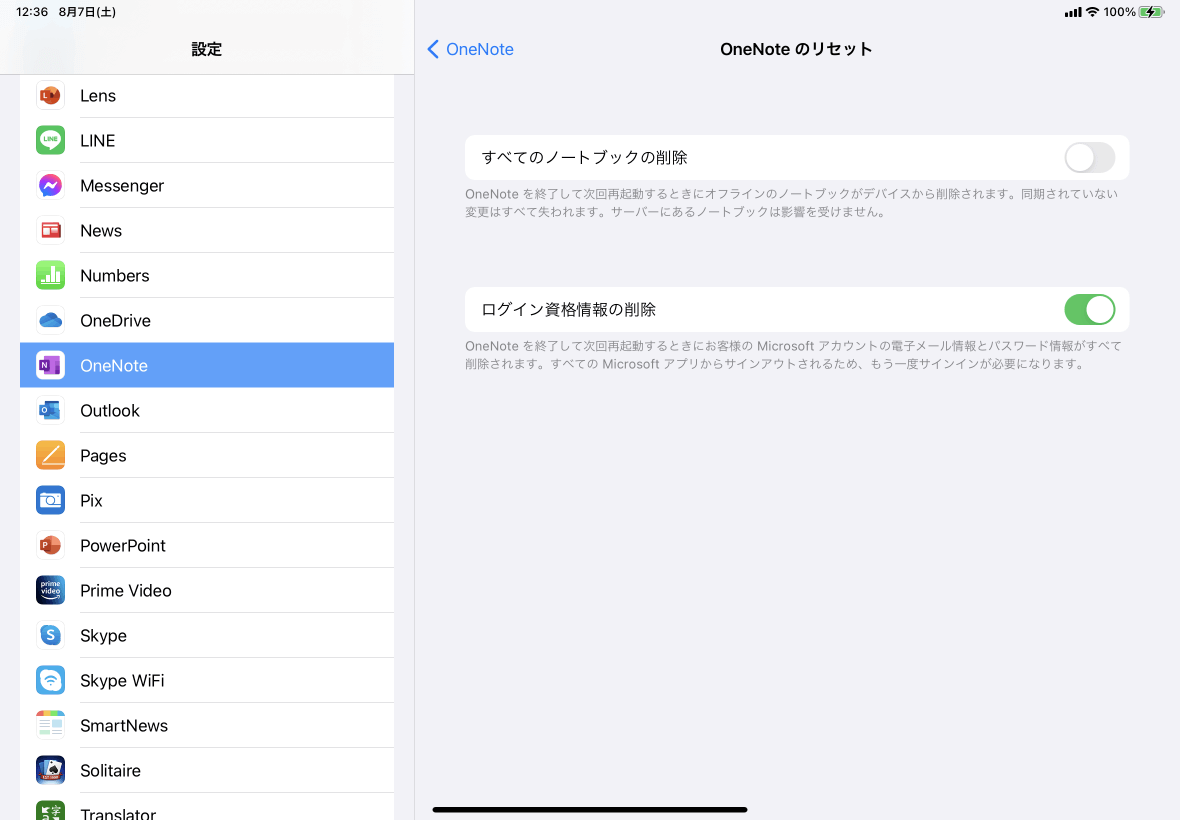Tap the Messenger app icon
The image size is (1180, 820).
click(x=50, y=186)
